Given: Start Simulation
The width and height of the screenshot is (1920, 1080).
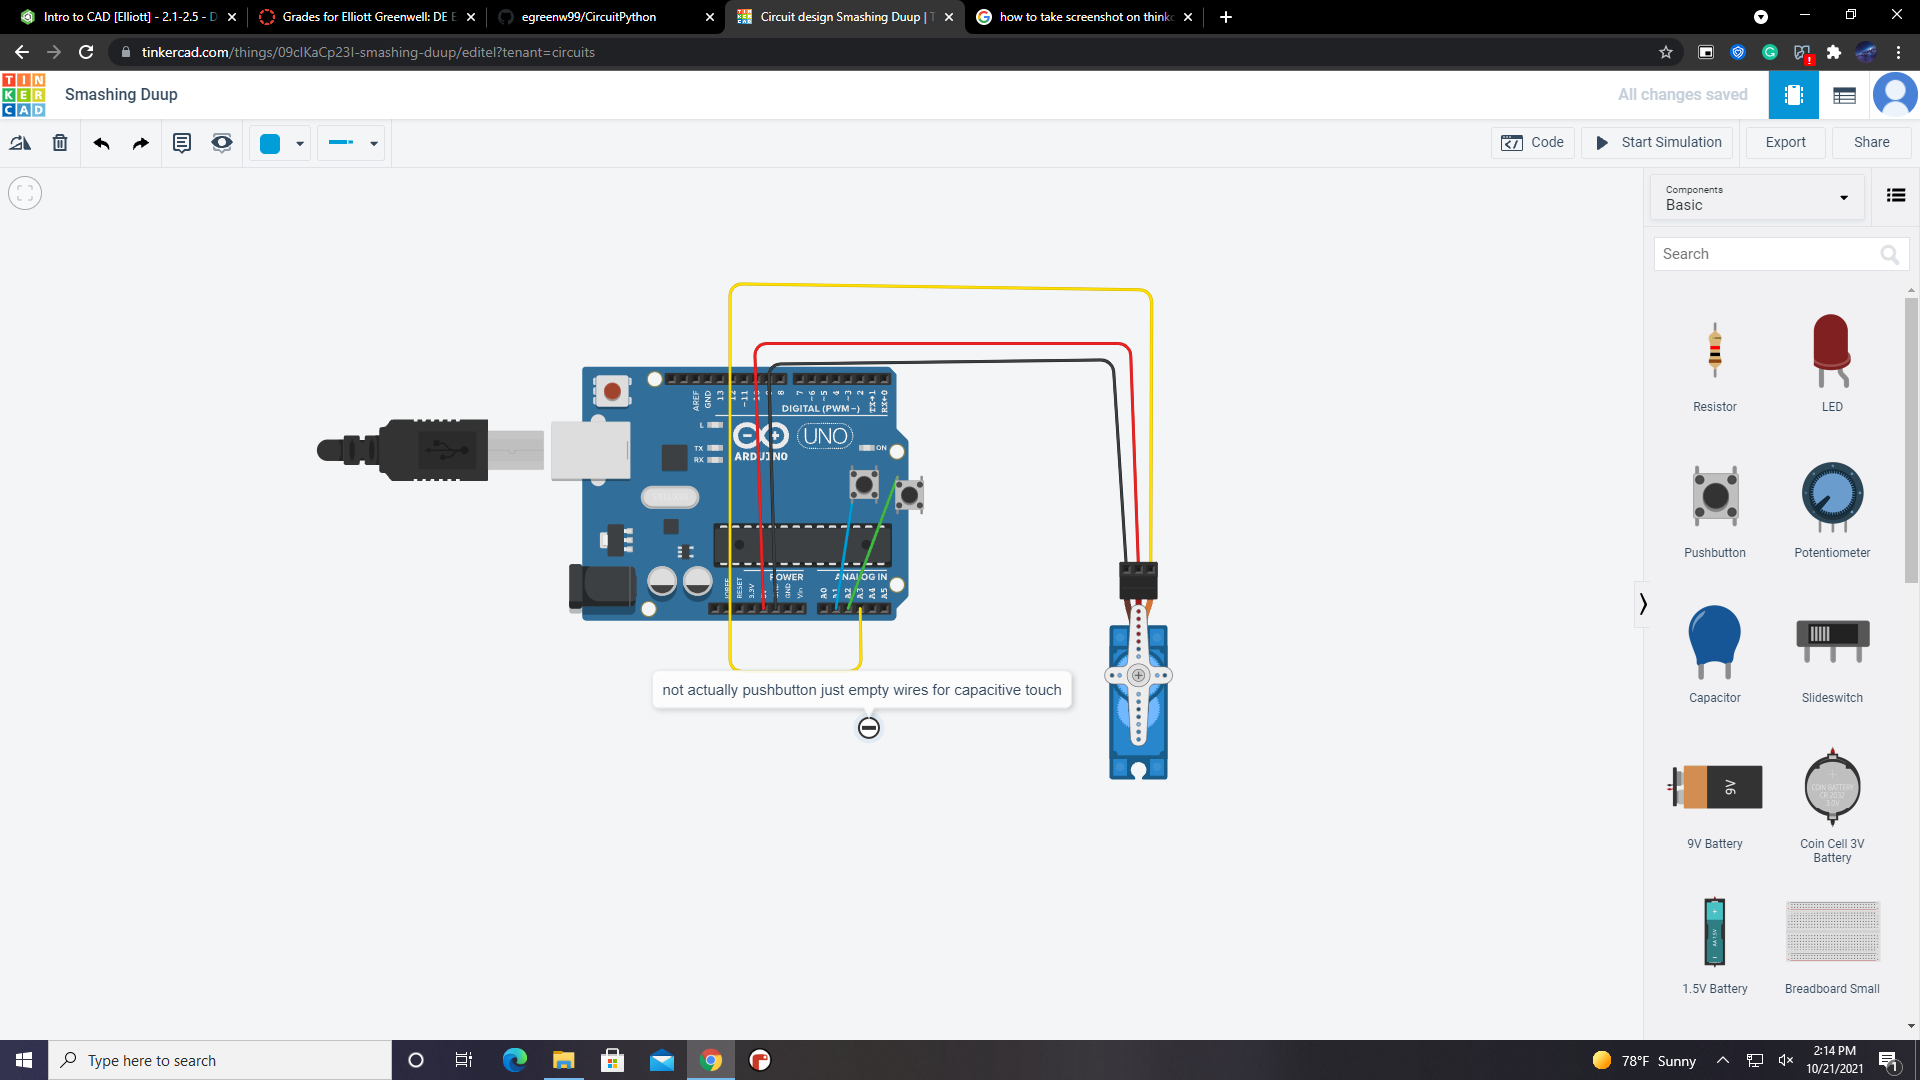Looking at the screenshot, I should point(1659,143).
